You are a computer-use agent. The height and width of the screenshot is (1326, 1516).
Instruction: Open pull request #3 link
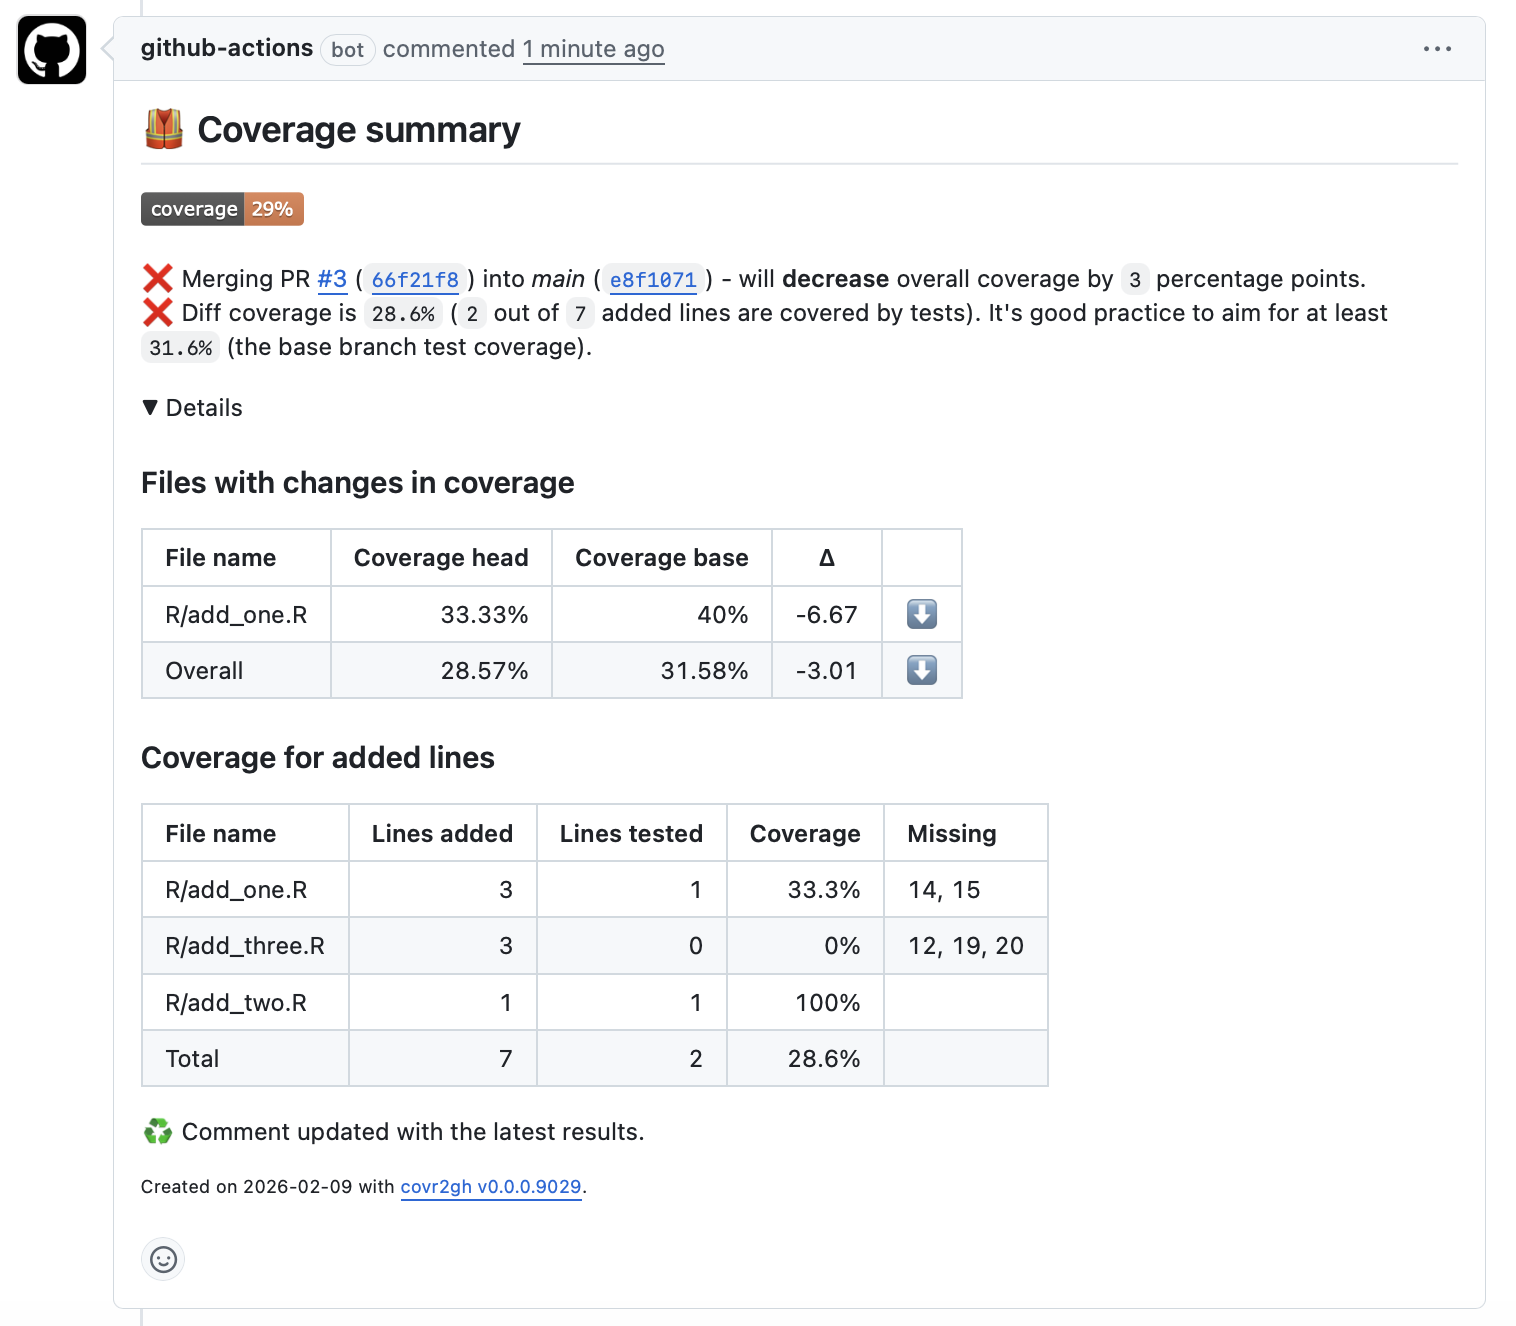[331, 279]
